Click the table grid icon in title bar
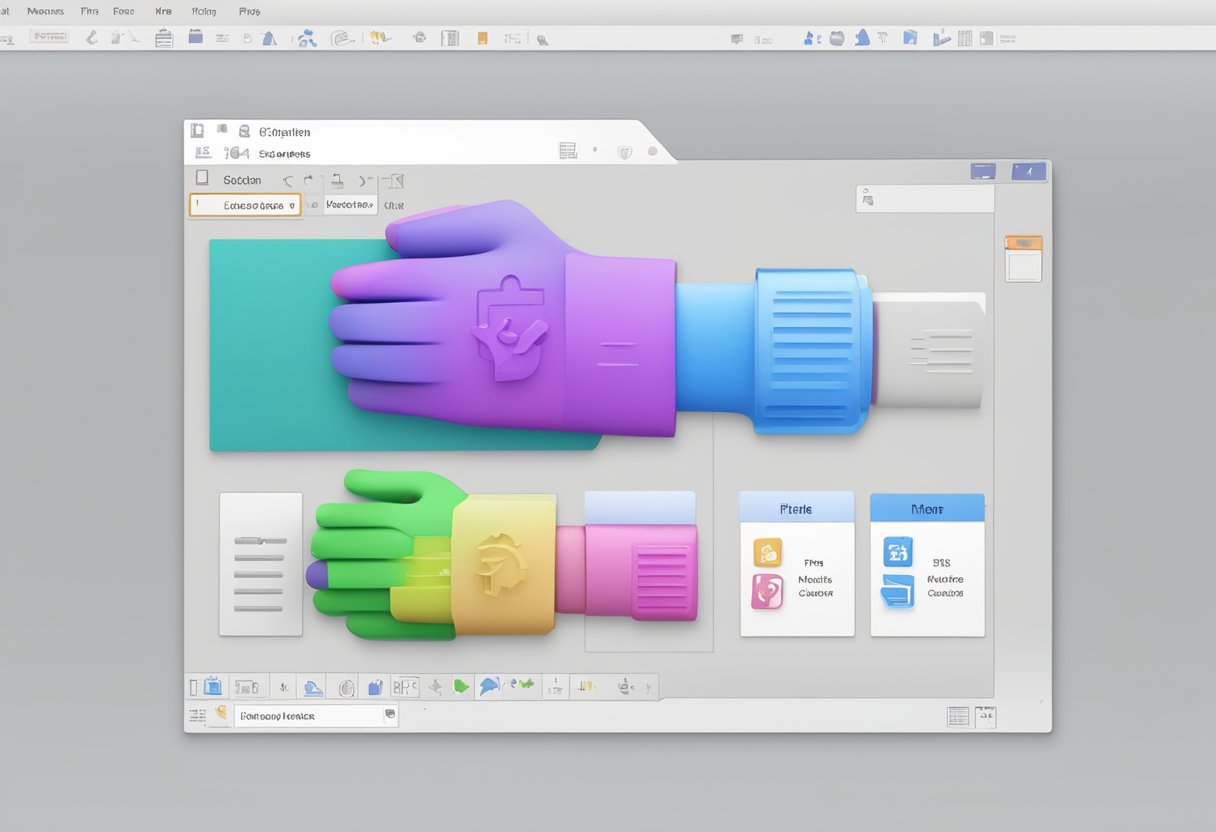The height and width of the screenshot is (832, 1216). click(568, 151)
